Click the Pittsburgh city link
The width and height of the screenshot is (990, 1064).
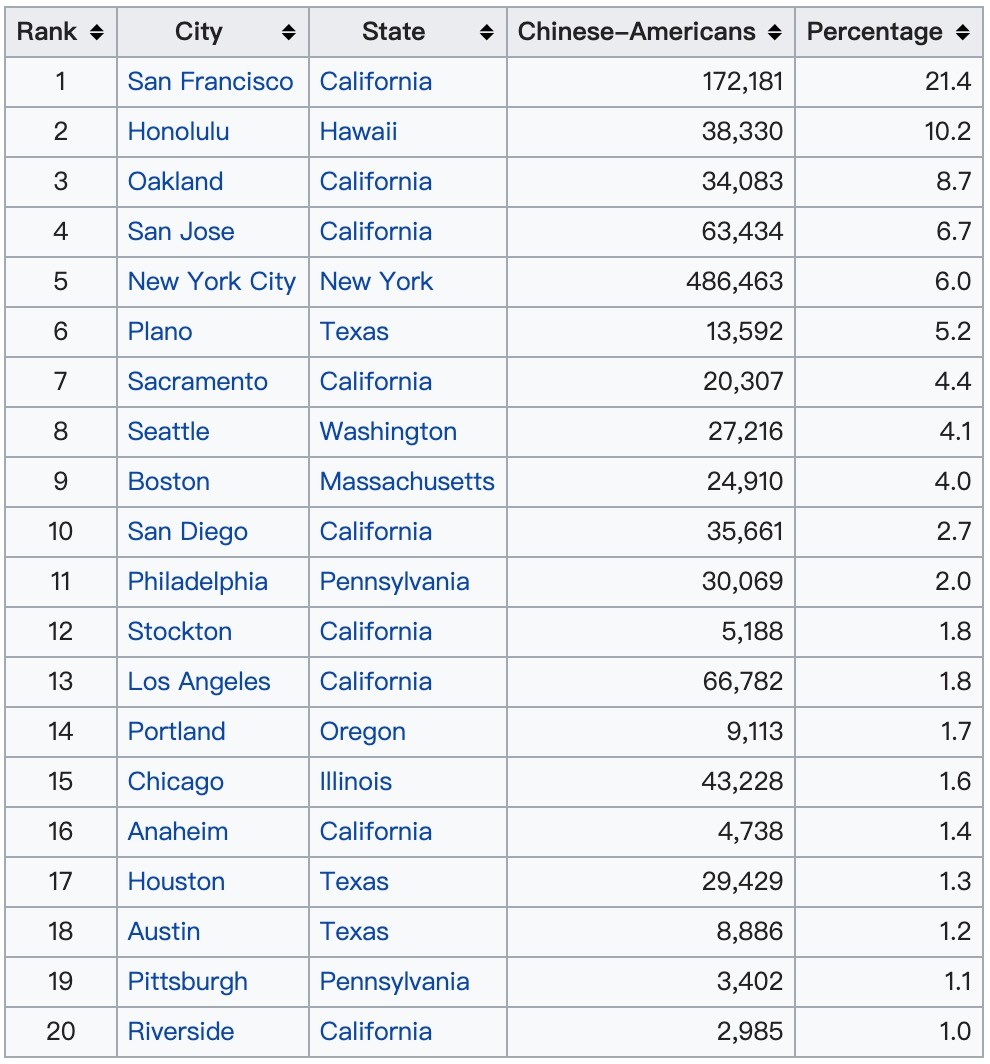(x=187, y=982)
